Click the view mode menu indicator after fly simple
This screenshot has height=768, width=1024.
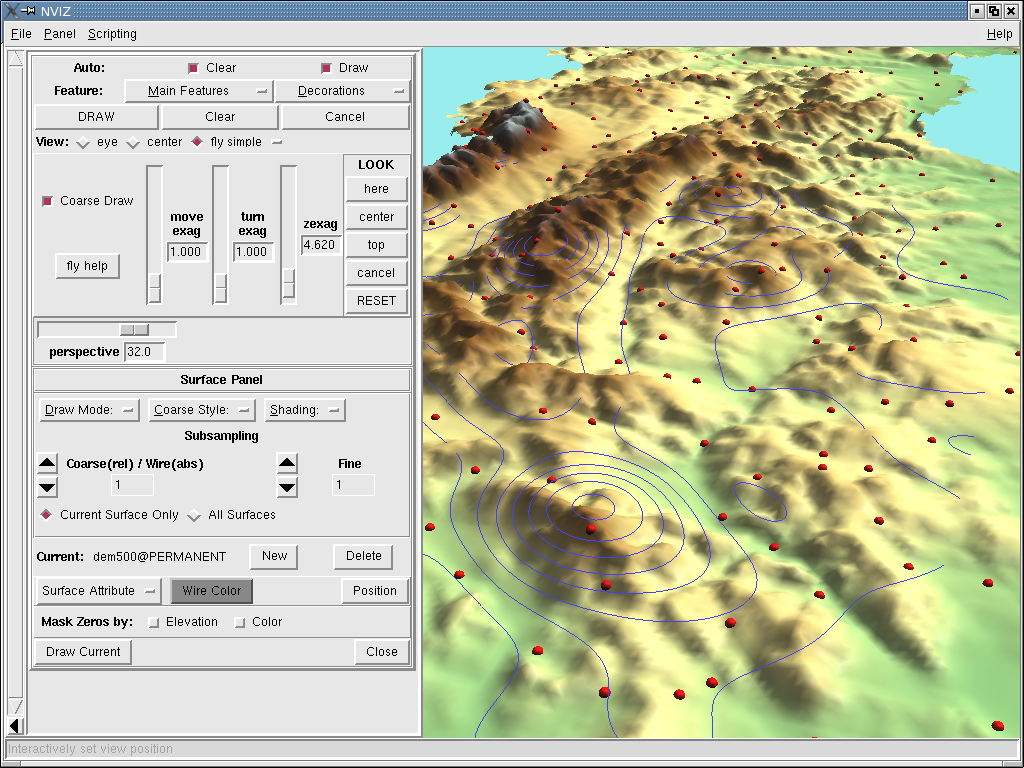(x=277, y=142)
